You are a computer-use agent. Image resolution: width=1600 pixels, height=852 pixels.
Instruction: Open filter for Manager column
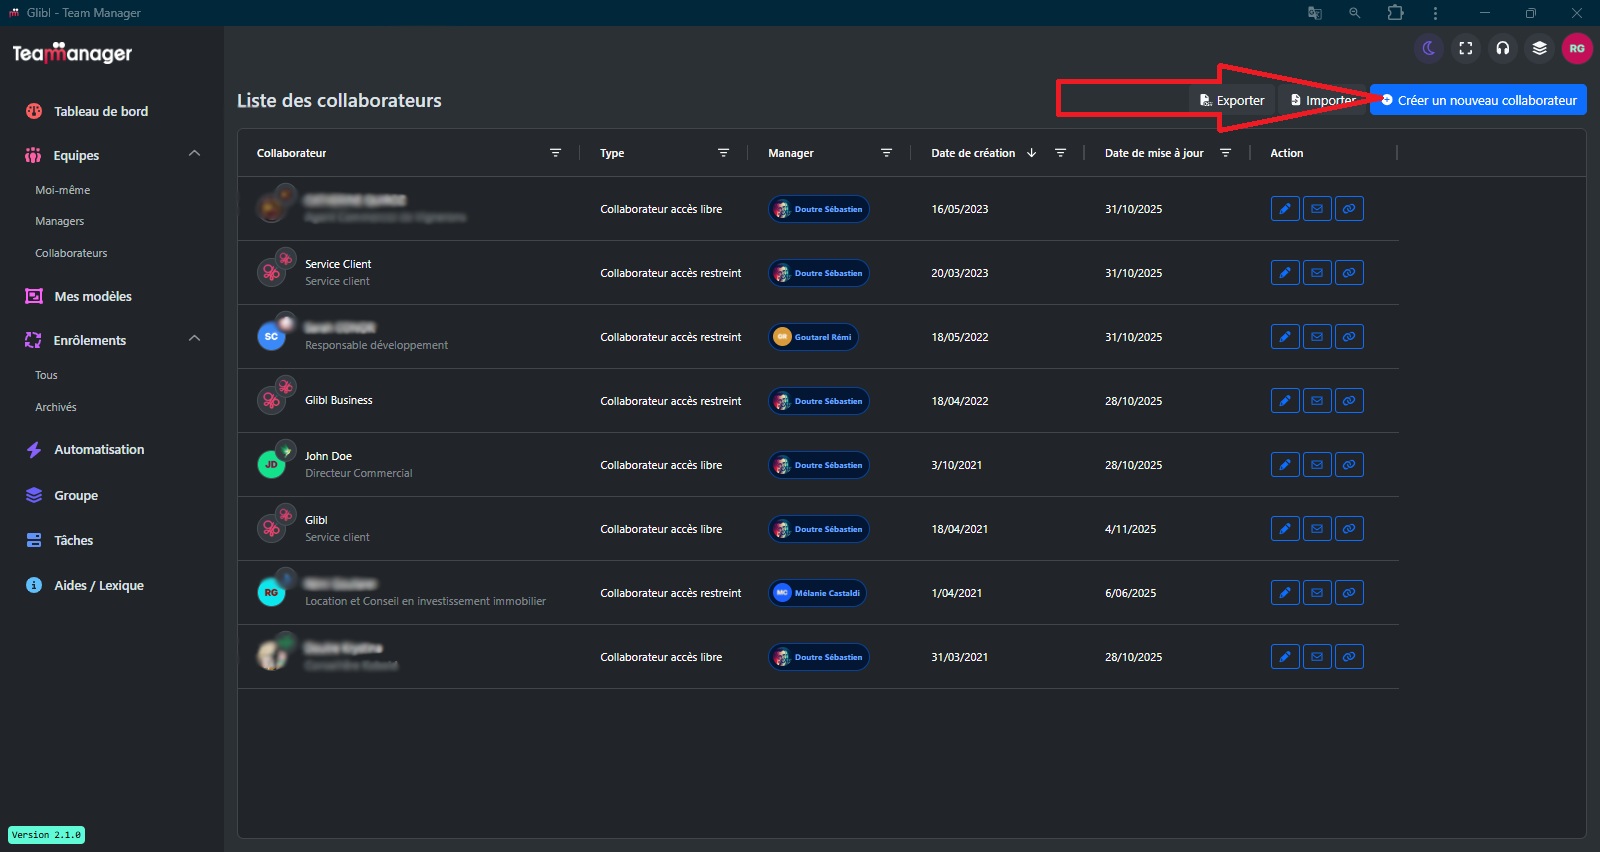click(886, 153)
